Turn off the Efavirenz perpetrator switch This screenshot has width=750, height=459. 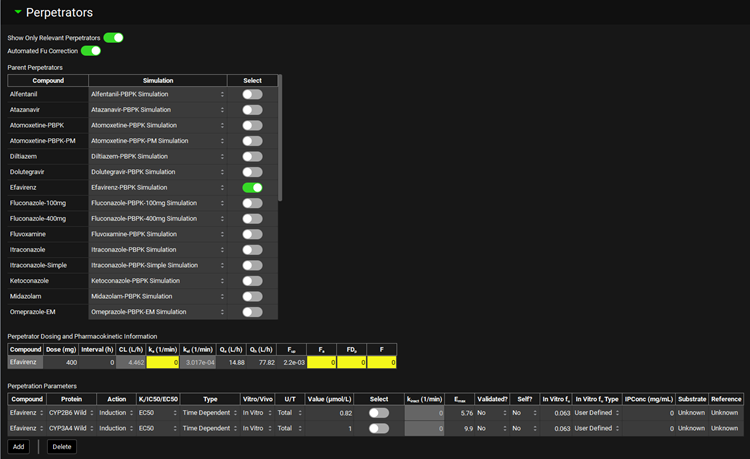coord(252,187)
